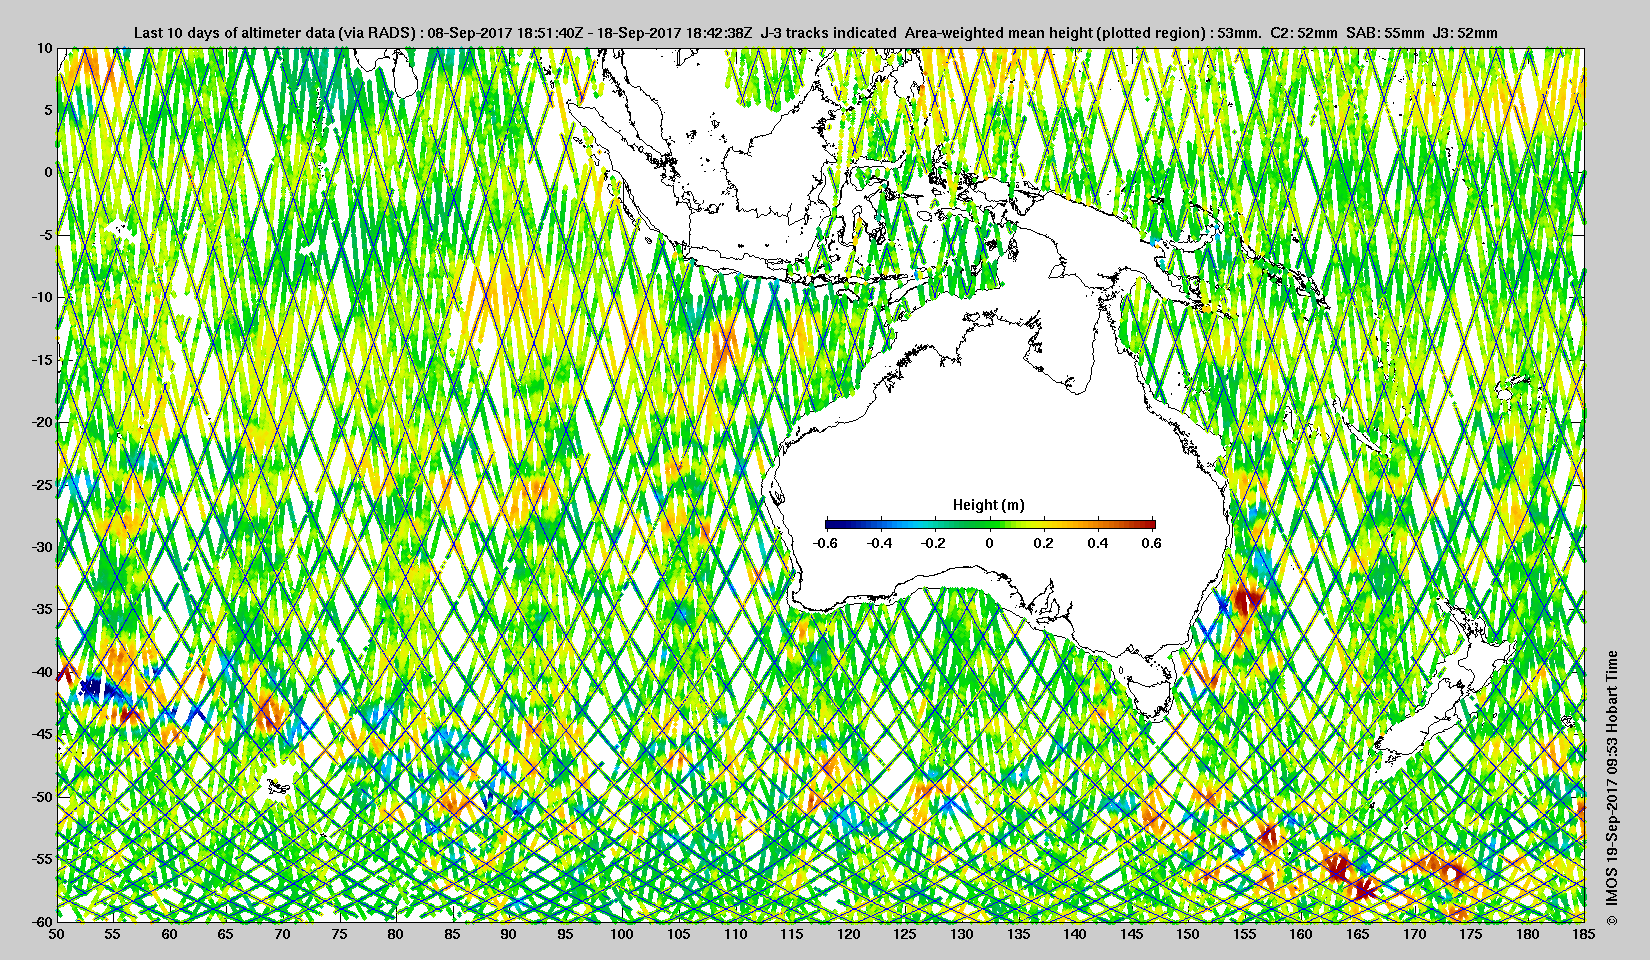This screenshot has width=1650, height=960.
Task: Click the dark blue end of the height colorbar
Action: 832,524
